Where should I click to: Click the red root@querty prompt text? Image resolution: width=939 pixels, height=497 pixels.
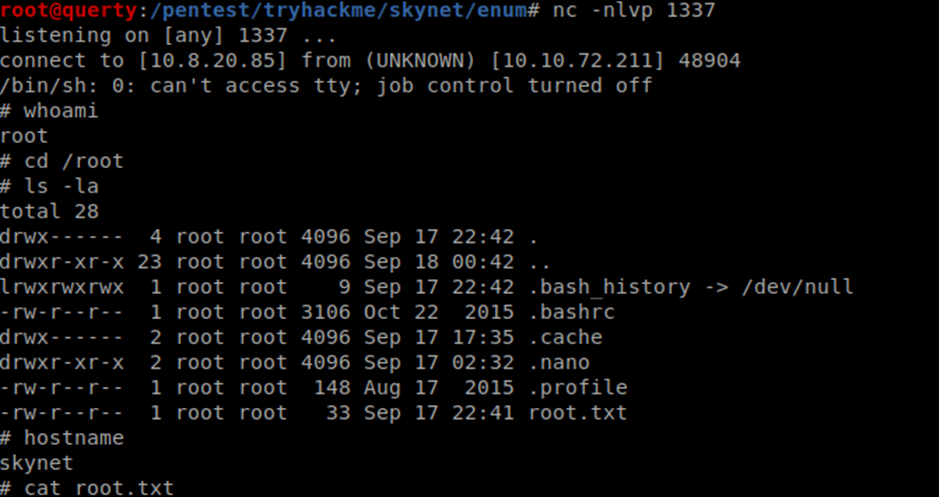pyautogui.click(x=68, y=10)
